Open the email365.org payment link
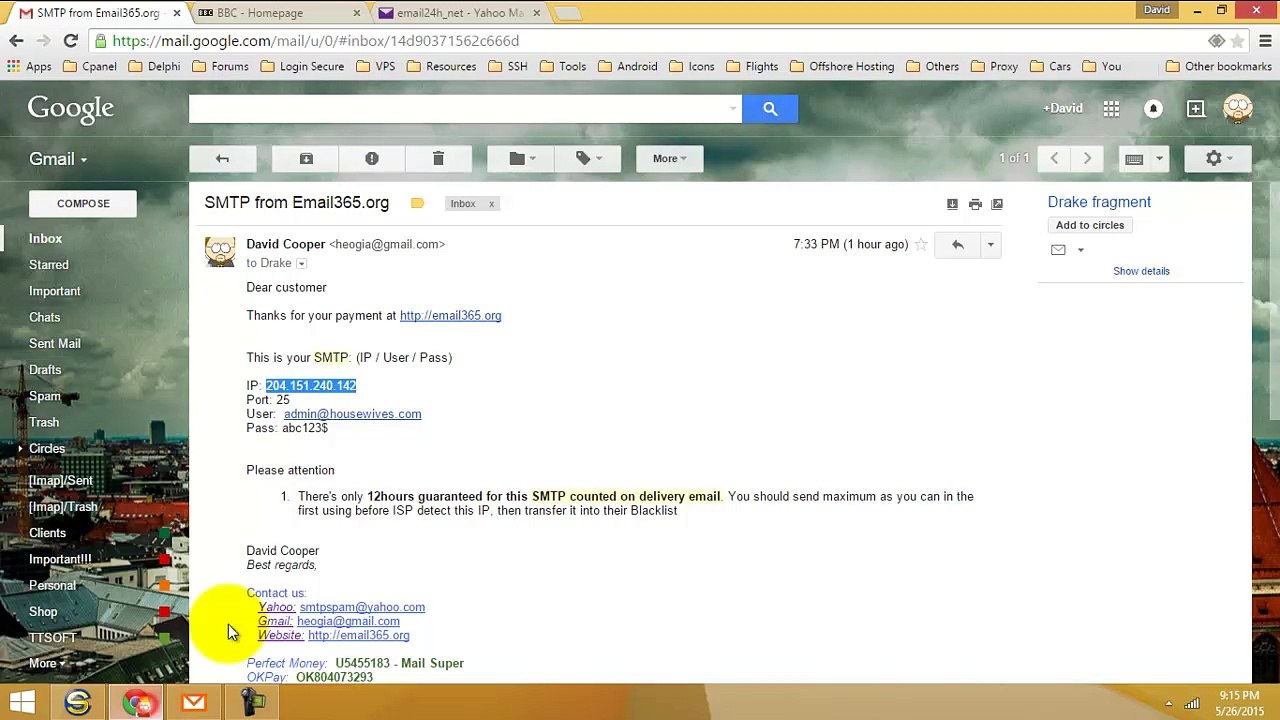Screen dimensions: 1280x720 pyautogui.click(x=450, y=316)
